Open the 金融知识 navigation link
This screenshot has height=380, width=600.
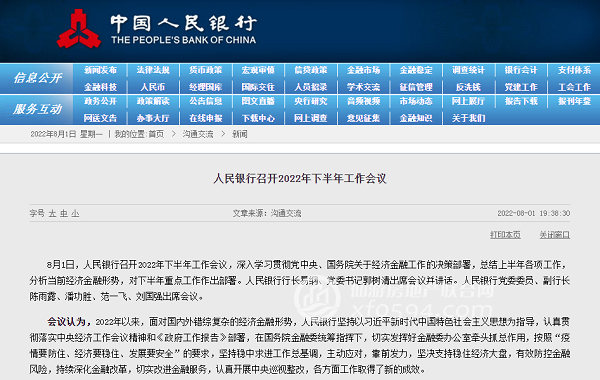[416, 118]
